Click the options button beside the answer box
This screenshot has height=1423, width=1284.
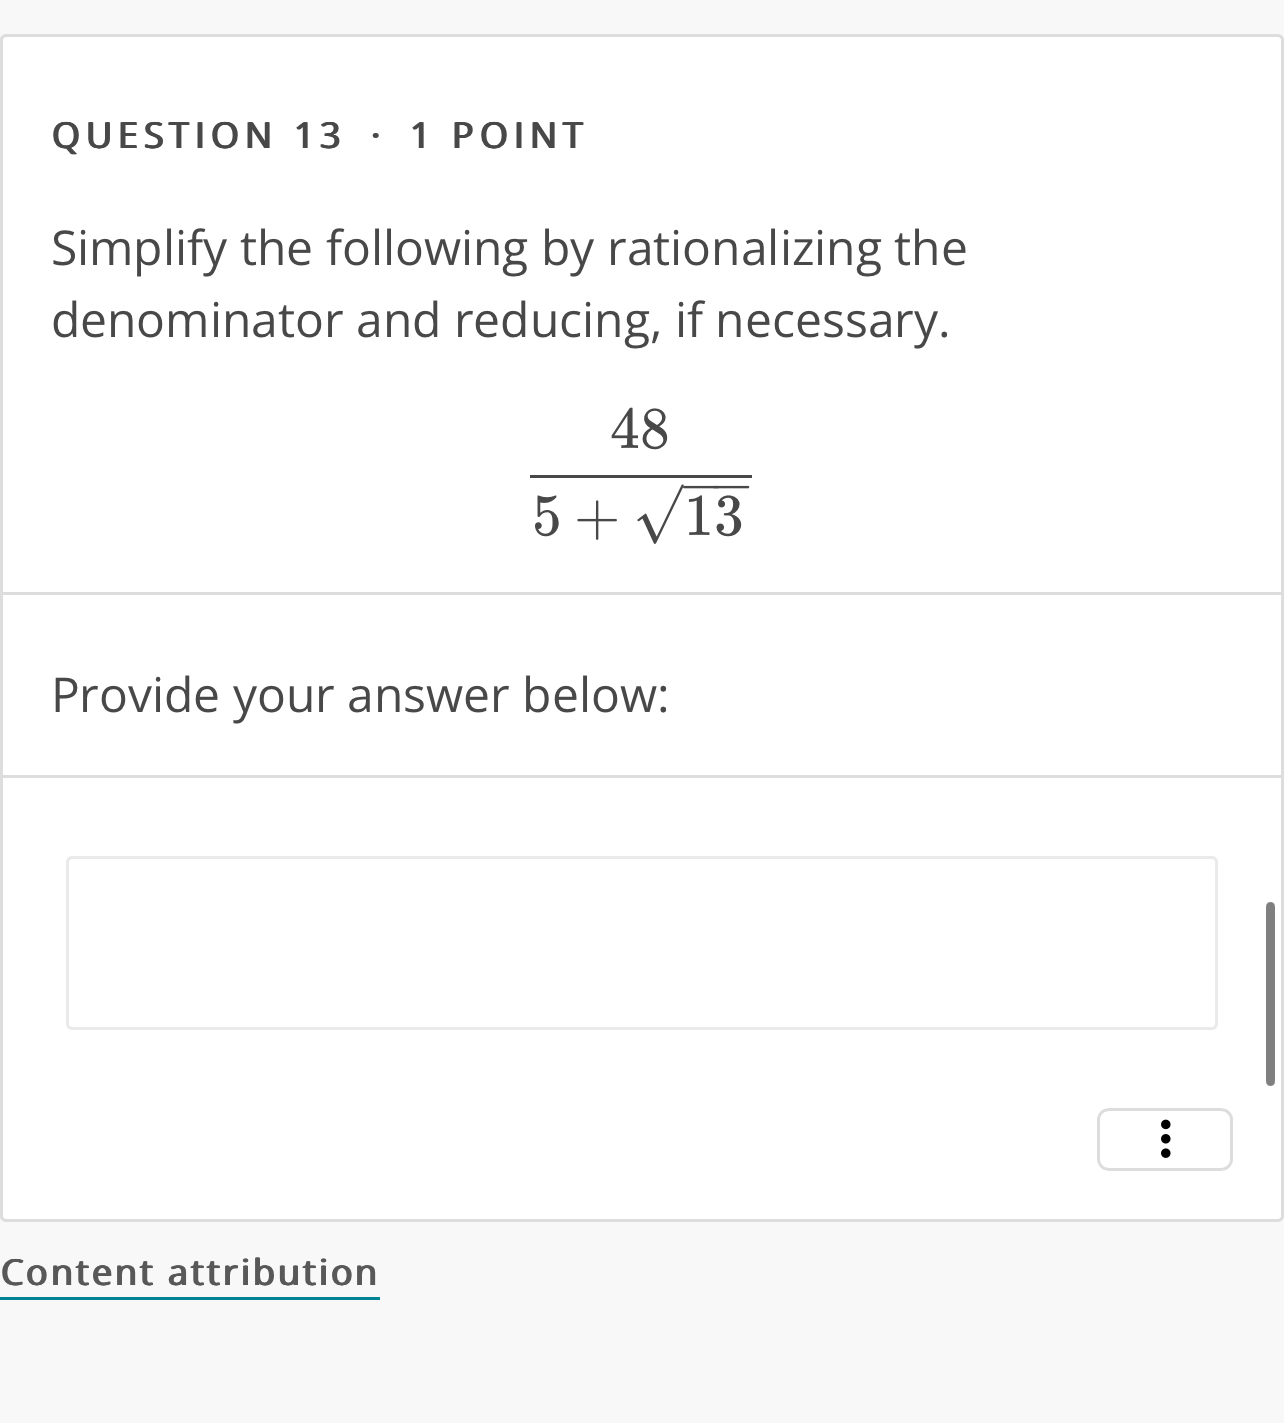[x=1164, y=1139]
